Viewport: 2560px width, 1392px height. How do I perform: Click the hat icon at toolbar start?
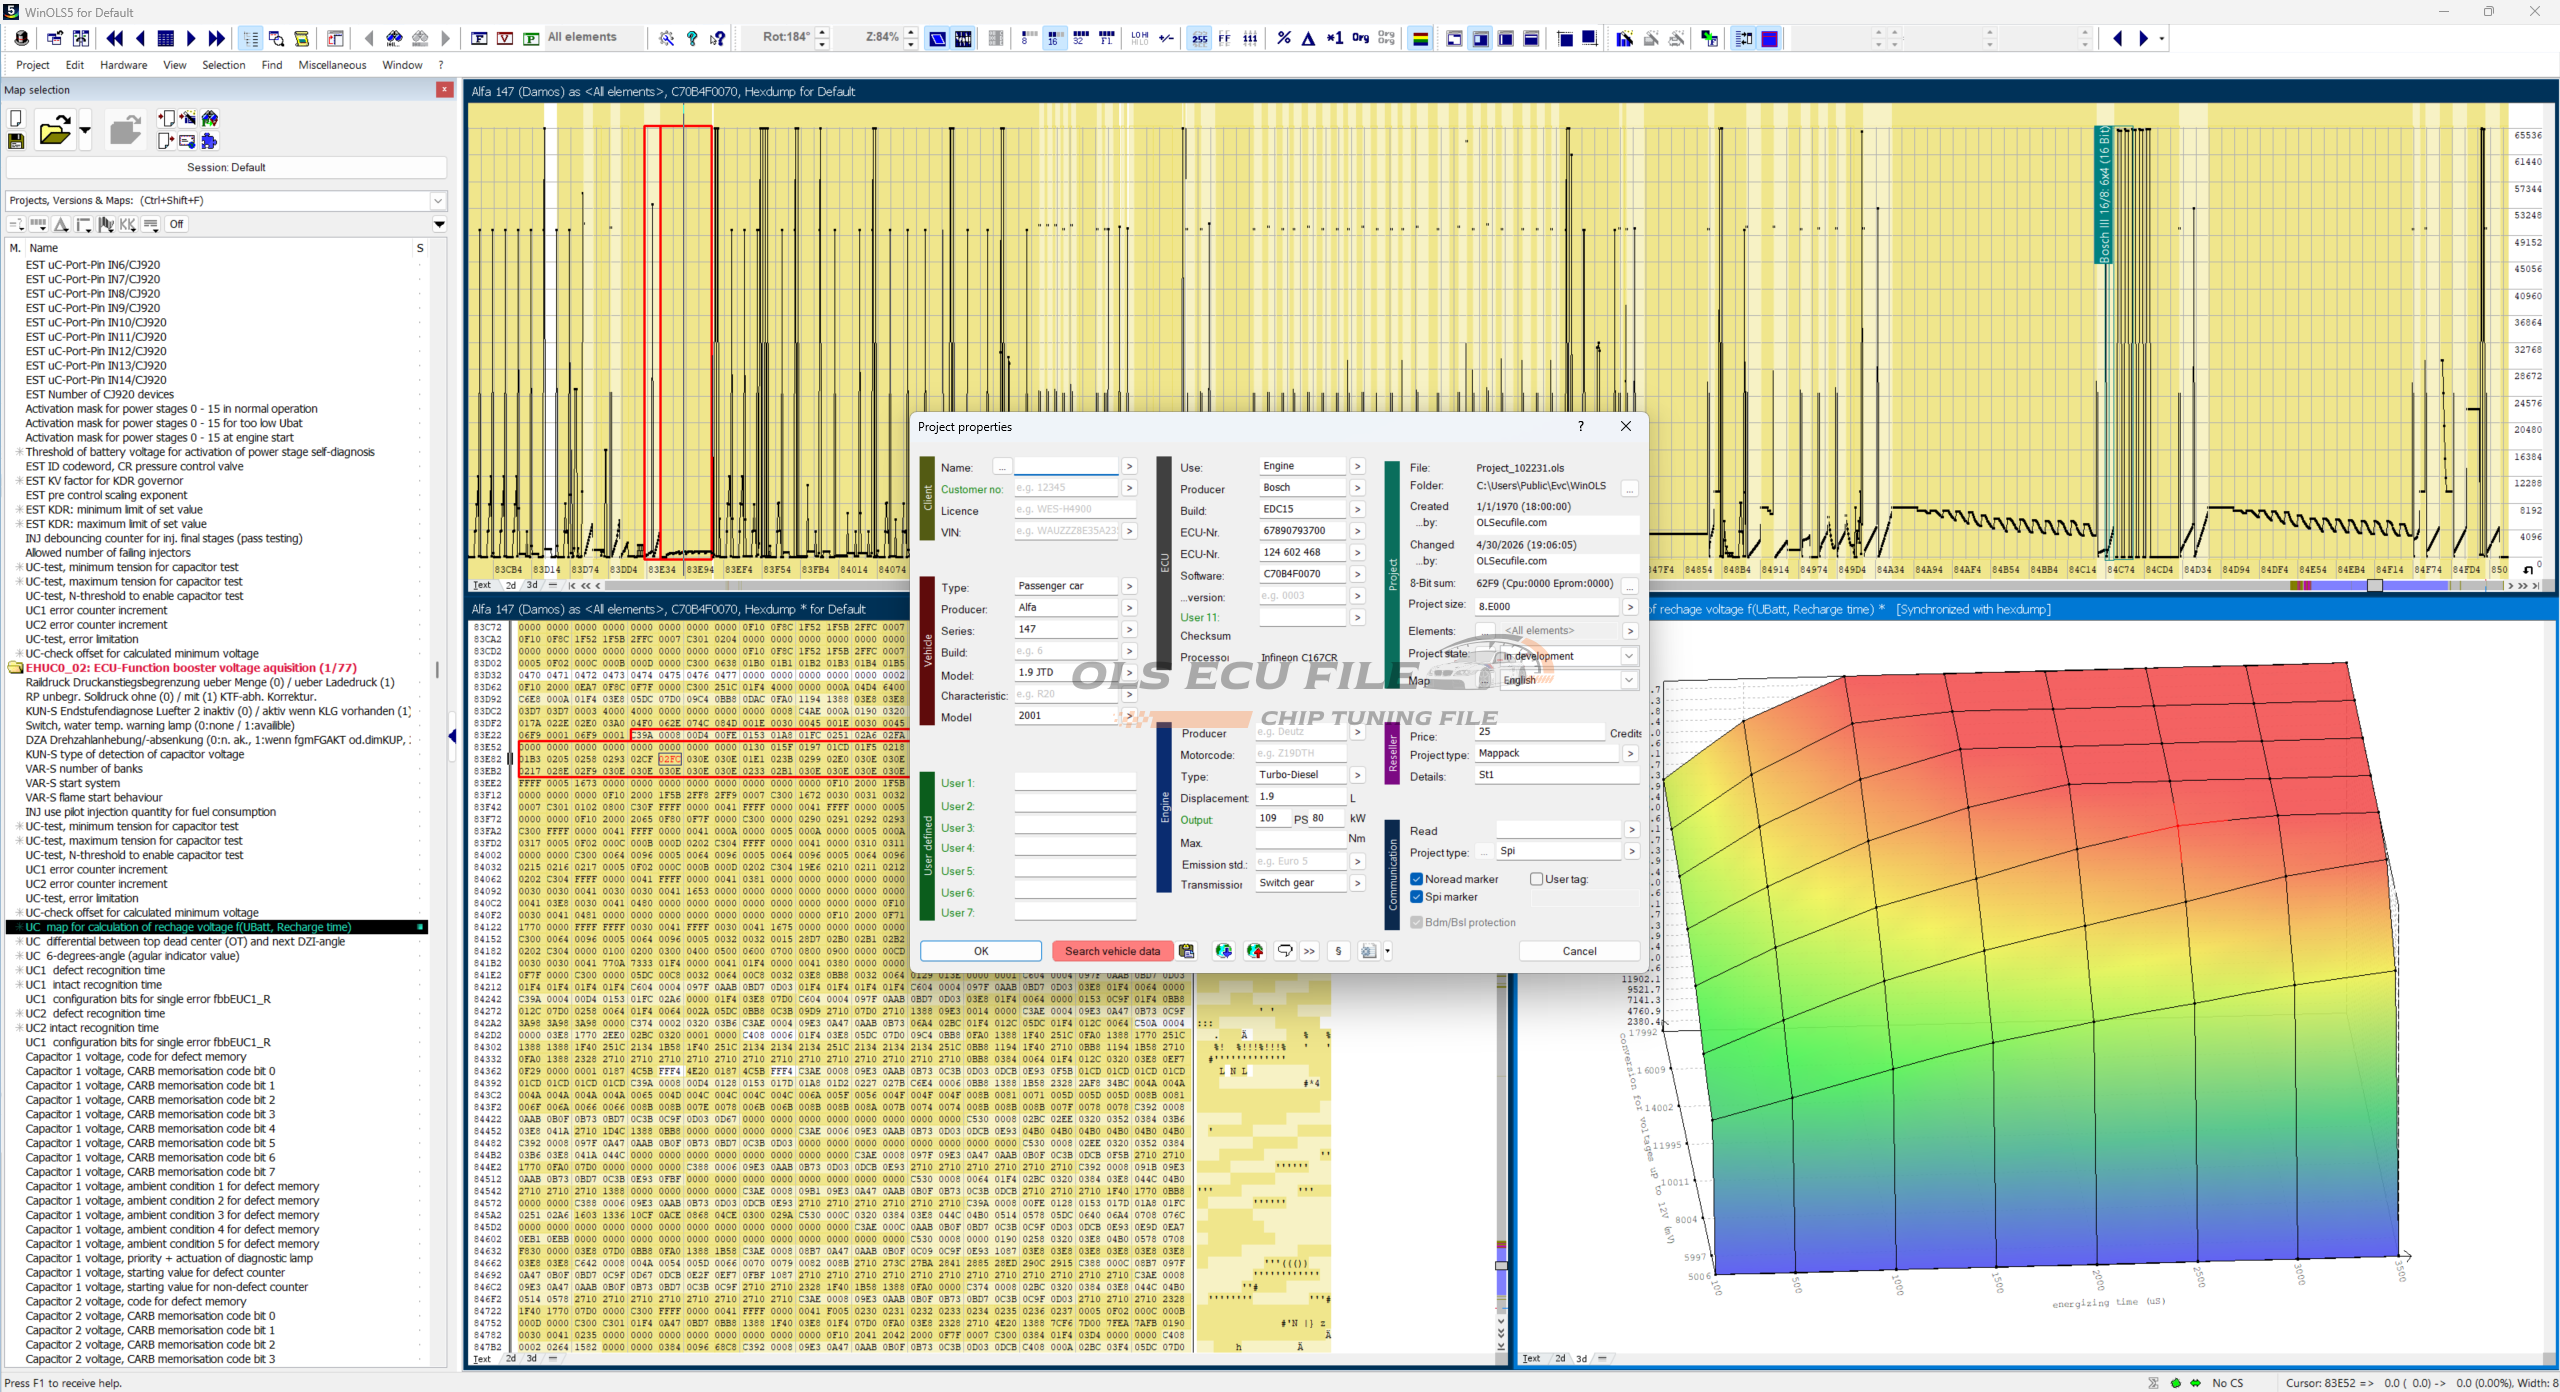[x=21, y=38]
